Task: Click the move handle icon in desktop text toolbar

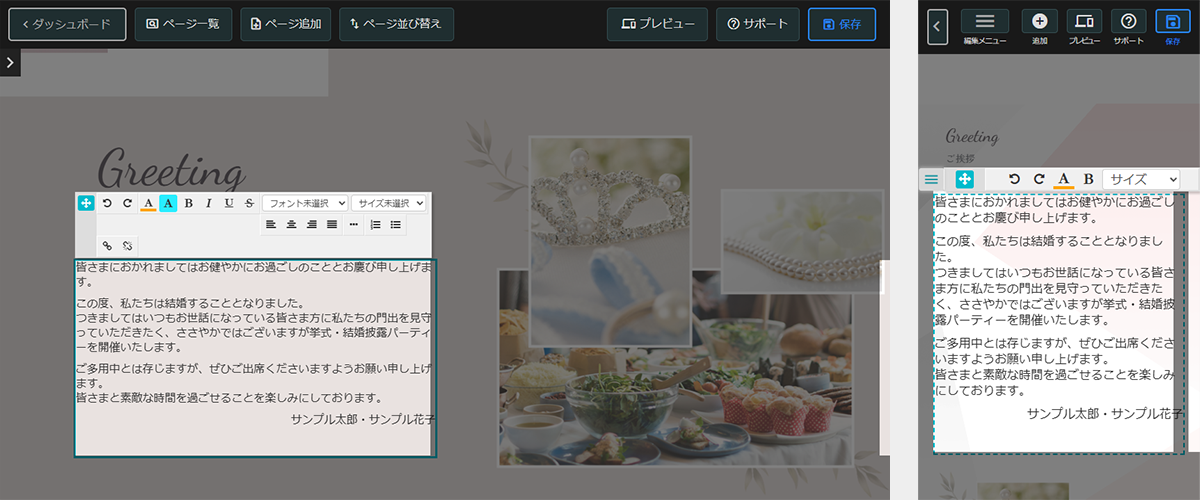Action: [x=86, y=203]
